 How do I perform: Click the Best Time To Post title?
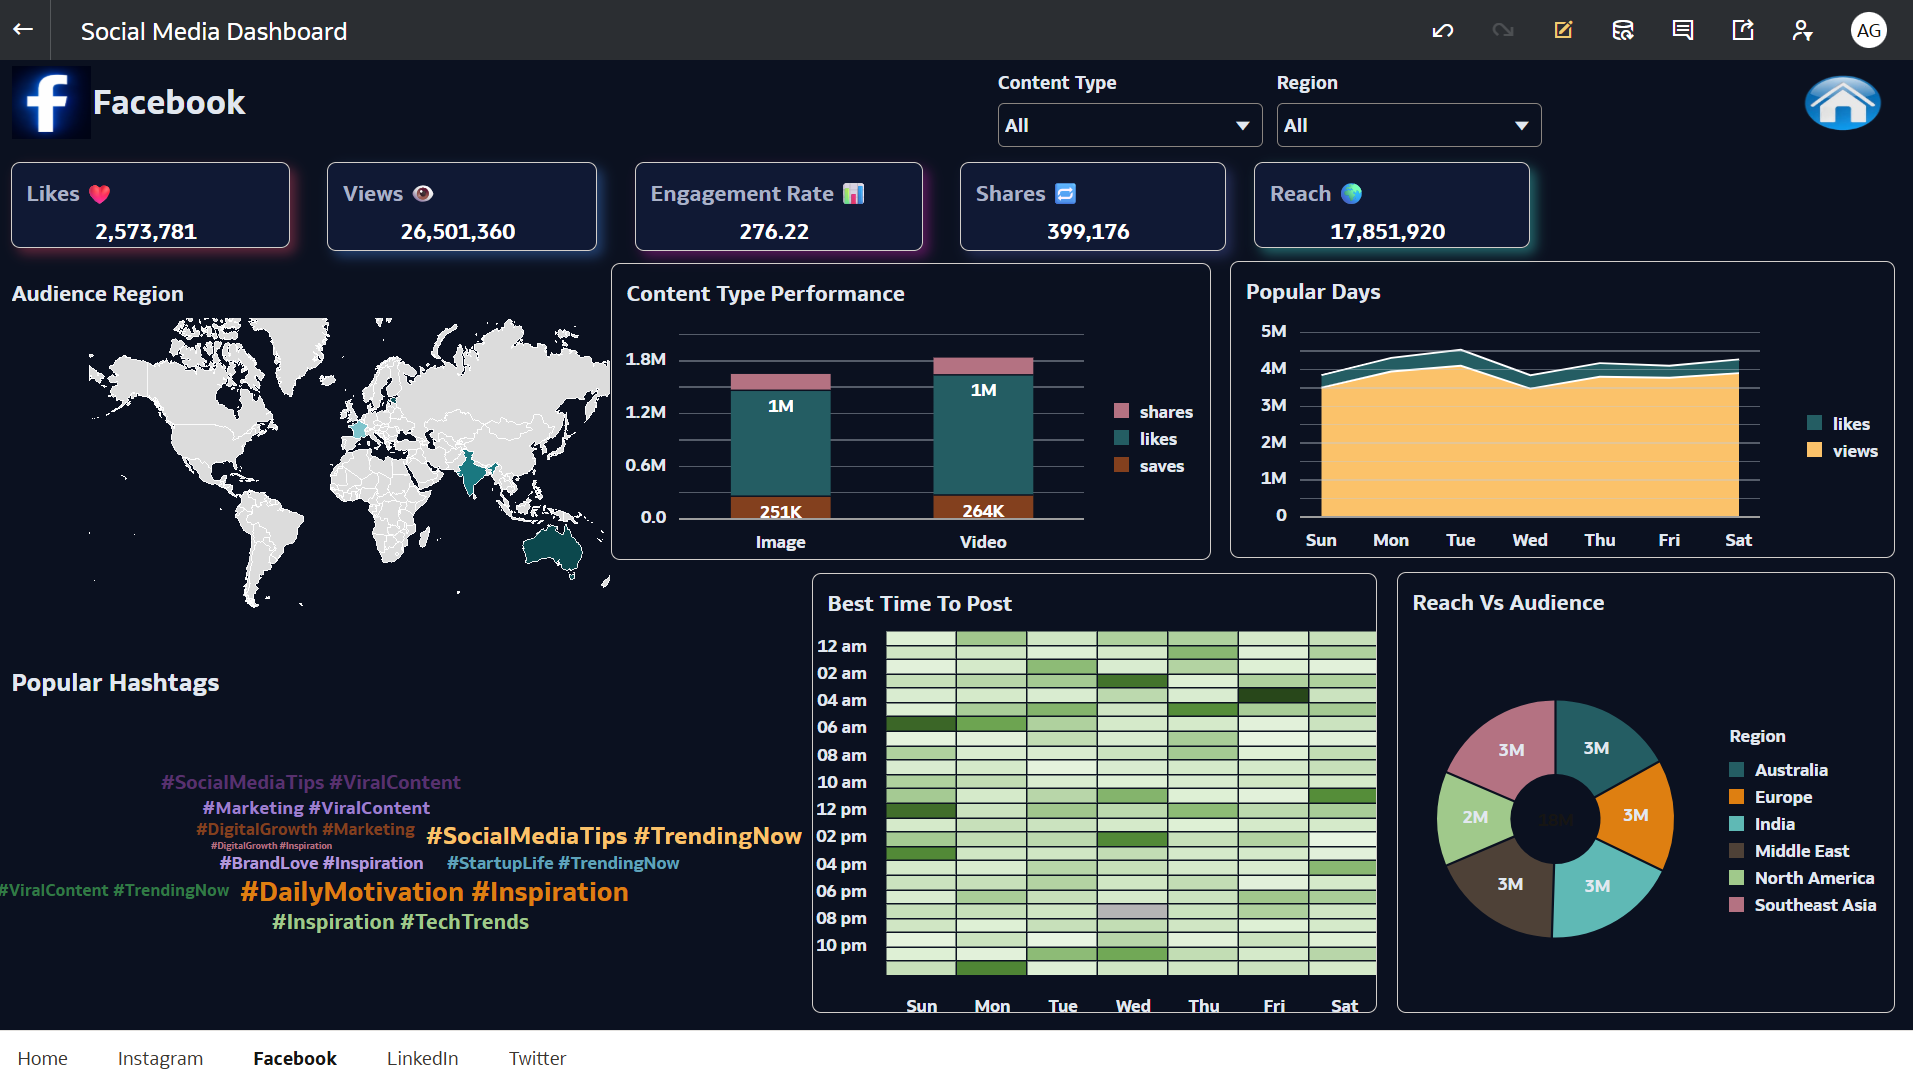(919, 603)
